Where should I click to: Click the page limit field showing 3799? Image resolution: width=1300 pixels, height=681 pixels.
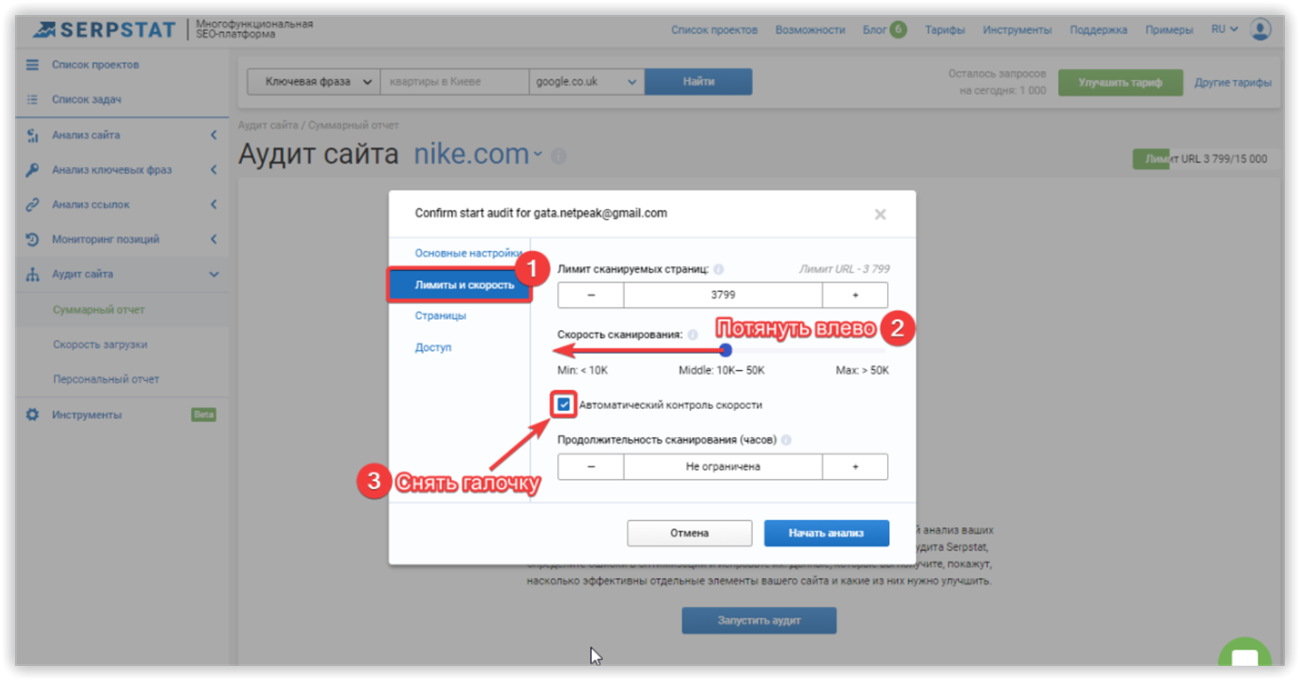pos(723,295)
